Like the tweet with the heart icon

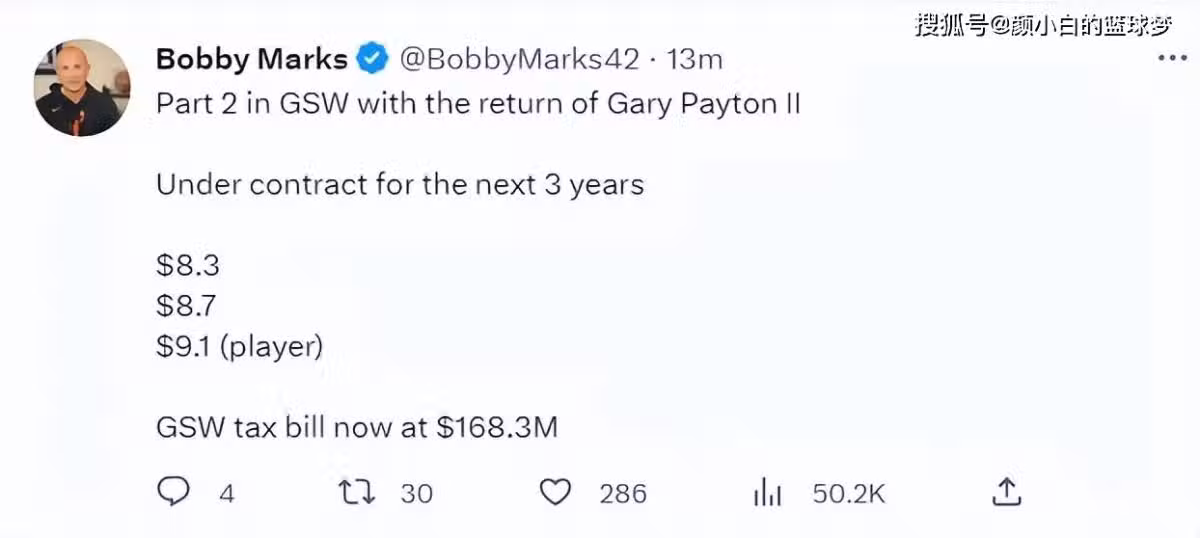pos(555,492)
